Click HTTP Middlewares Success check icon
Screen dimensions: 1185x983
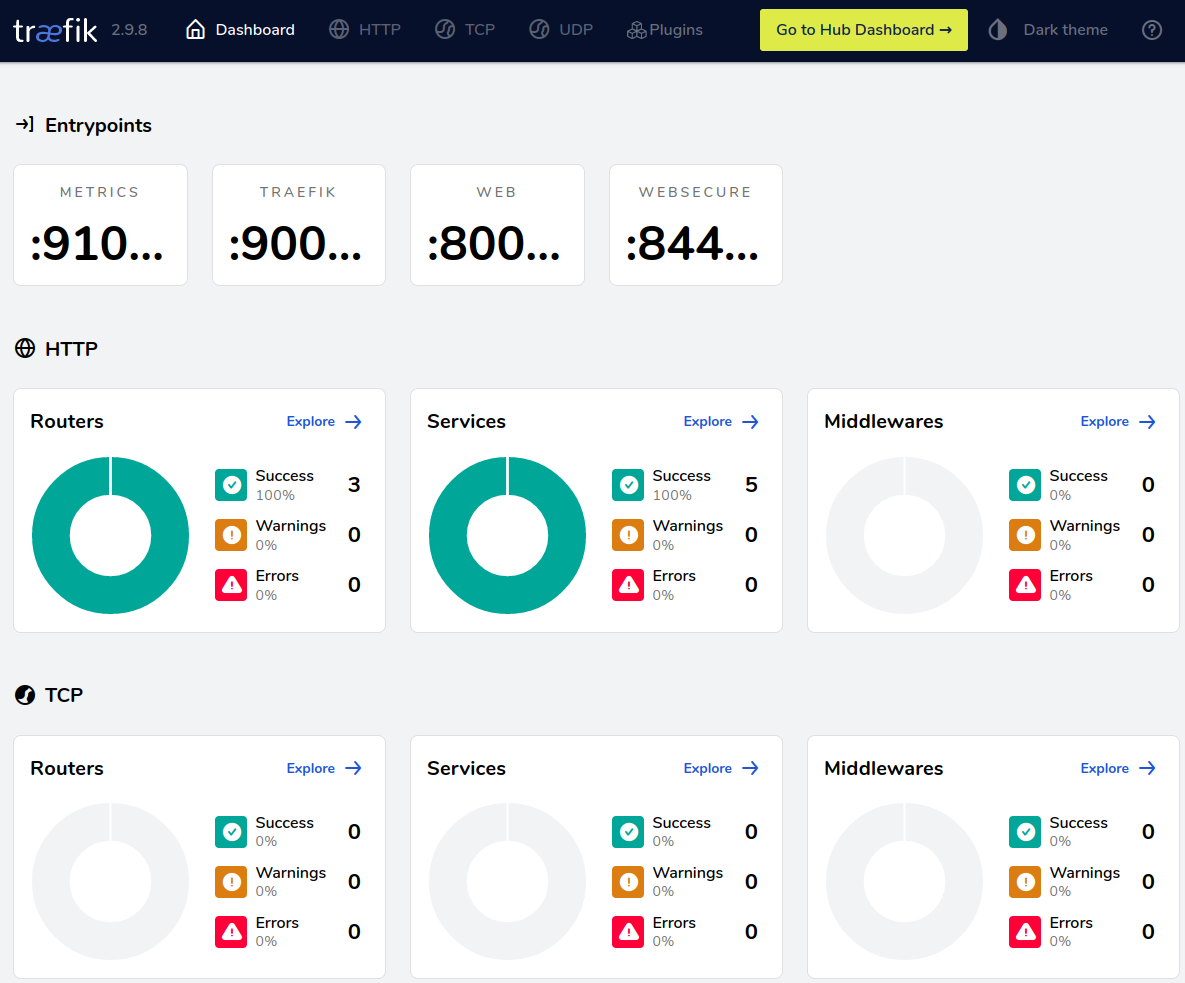coord(1026,485)
